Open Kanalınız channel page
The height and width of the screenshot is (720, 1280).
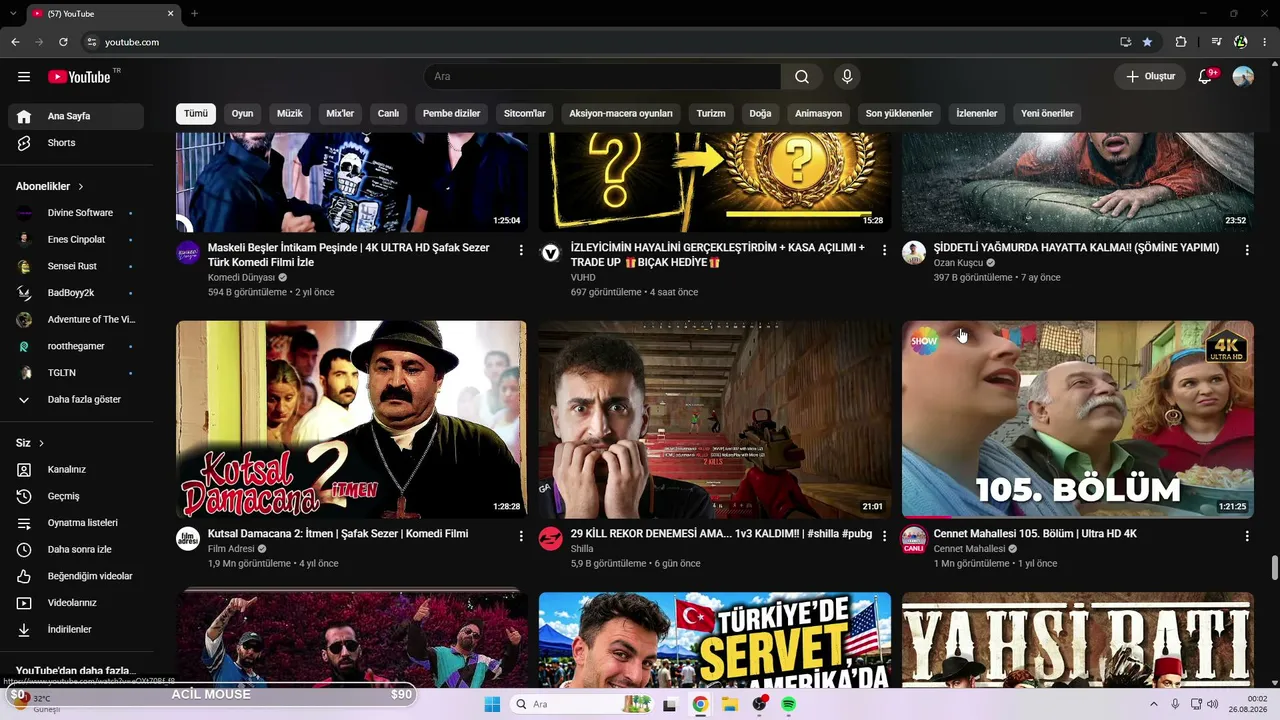(x=76, y=469)
